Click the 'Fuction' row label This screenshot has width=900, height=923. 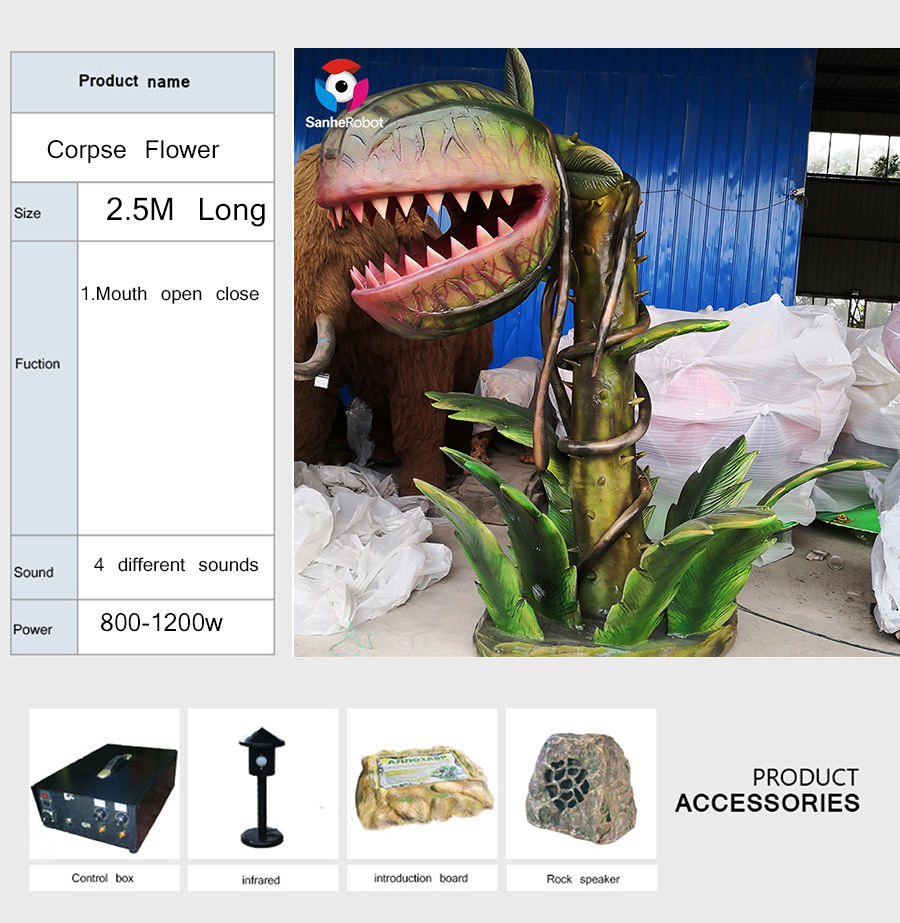(x=38, y=364)
